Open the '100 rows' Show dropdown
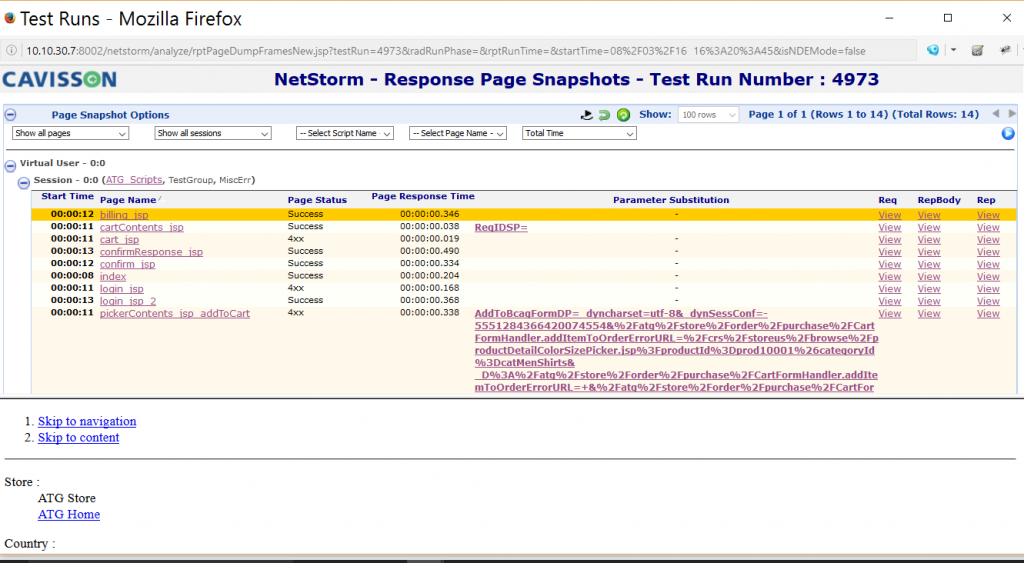Screen dimensions: 1024x563 click(709, 115)
